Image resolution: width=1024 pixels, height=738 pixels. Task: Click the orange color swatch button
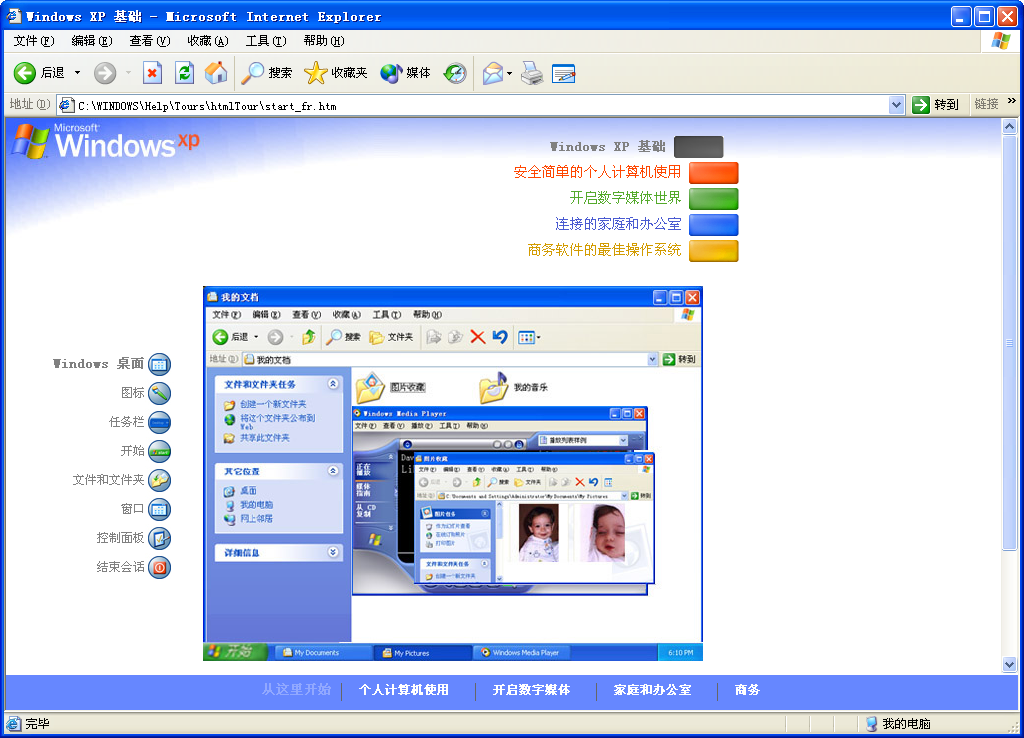tap(714, 173)
